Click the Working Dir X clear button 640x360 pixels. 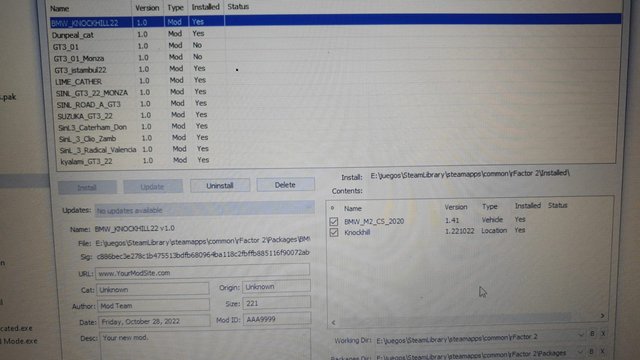pyautogui.click(x=603, y=334)
